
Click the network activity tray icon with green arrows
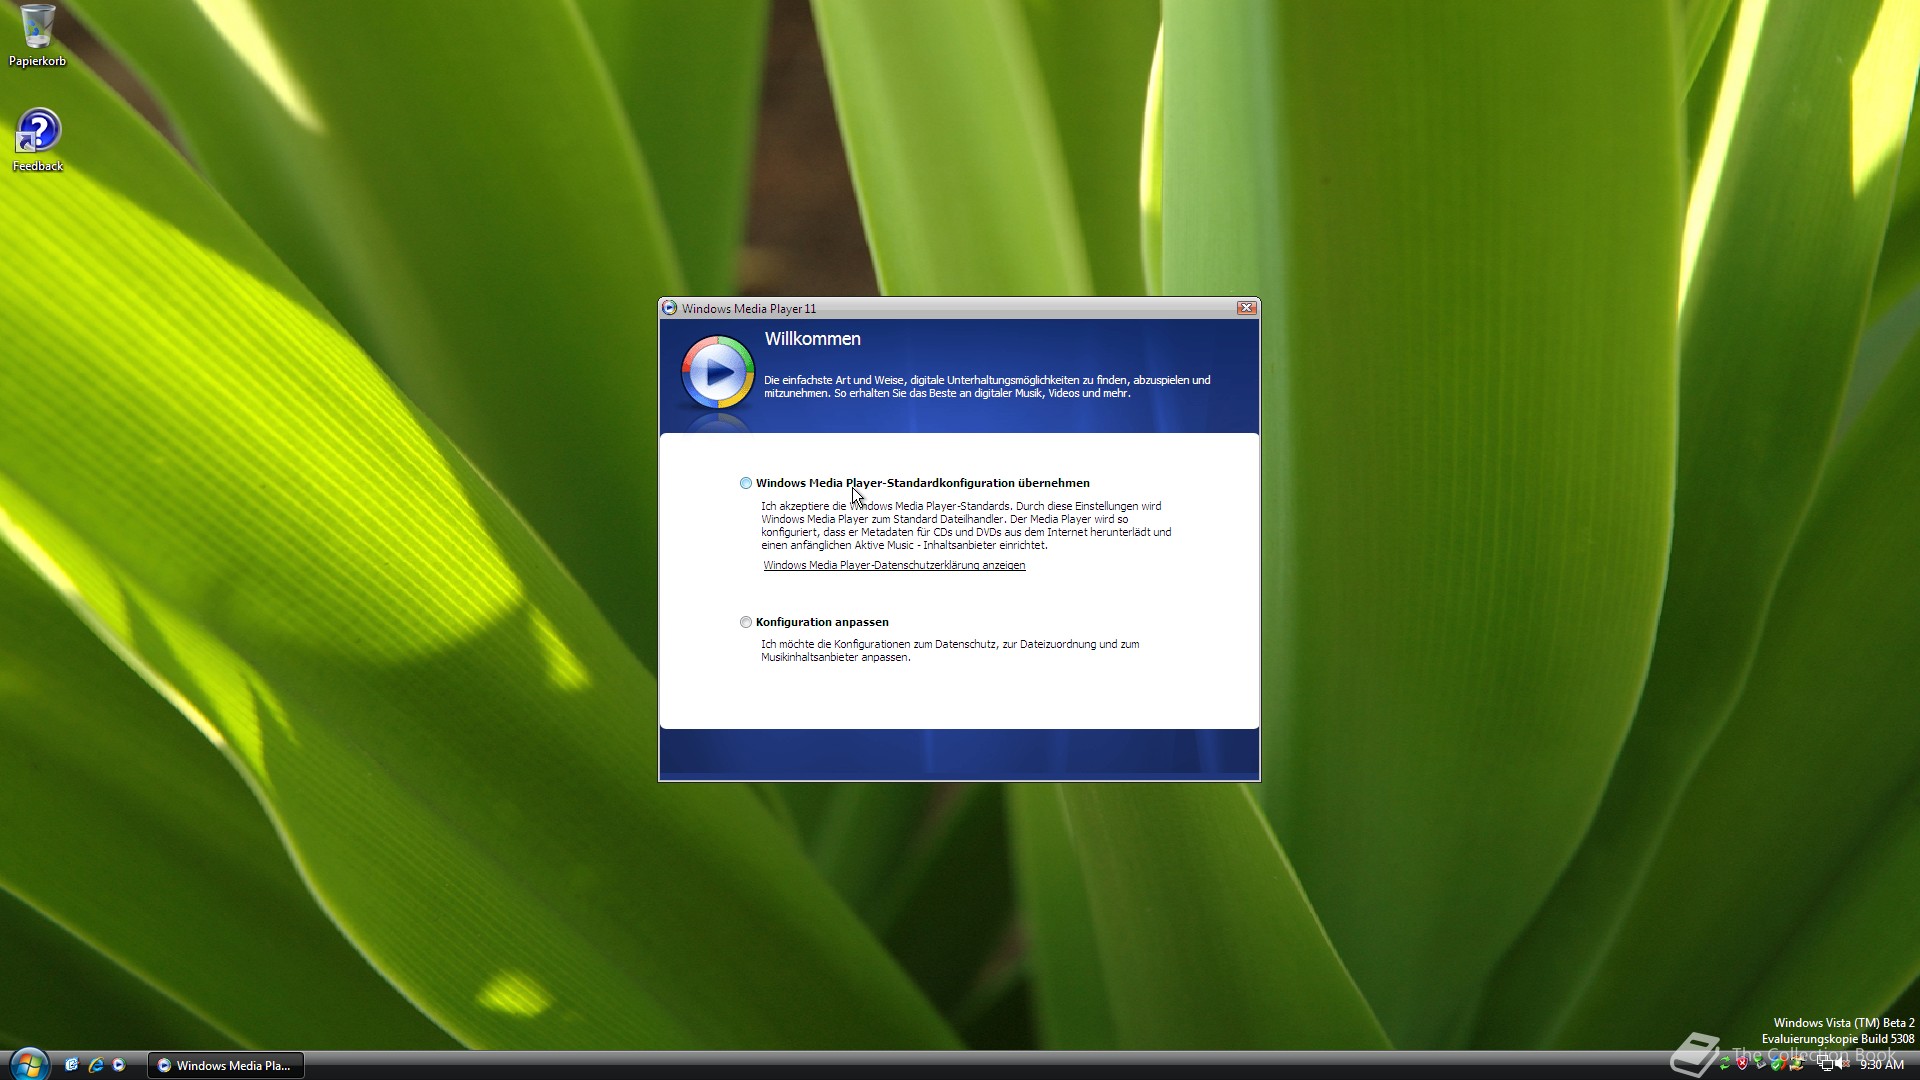pyautogui.click(x=1760, y=1063)
